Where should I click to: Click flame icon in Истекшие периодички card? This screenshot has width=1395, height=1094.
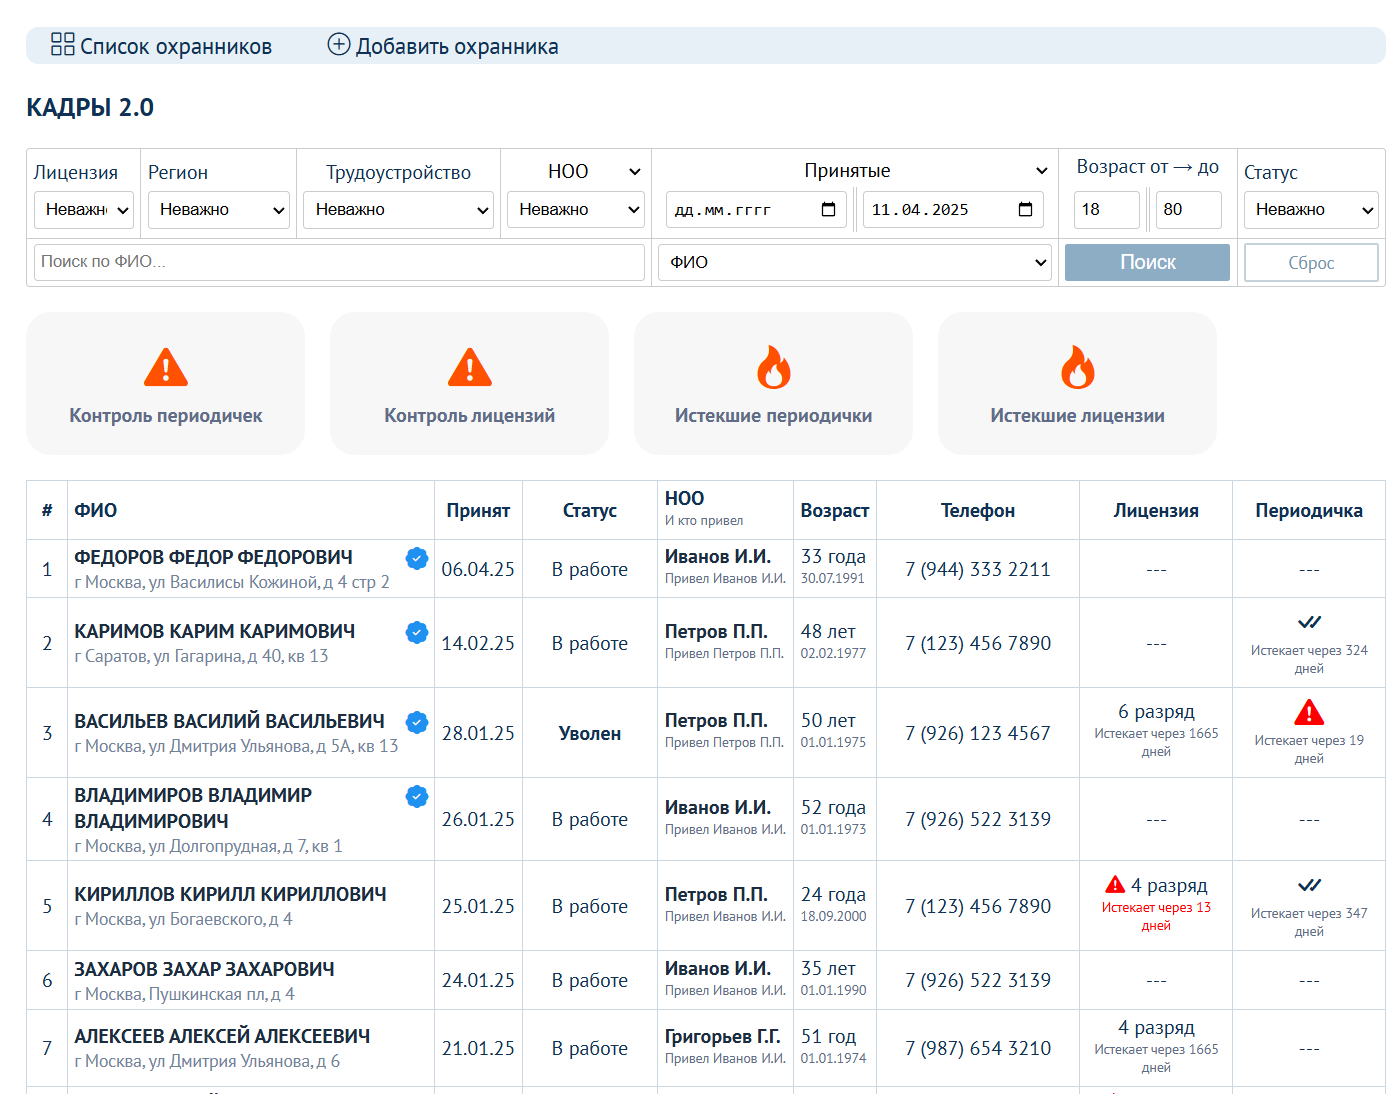pos(773,368)
